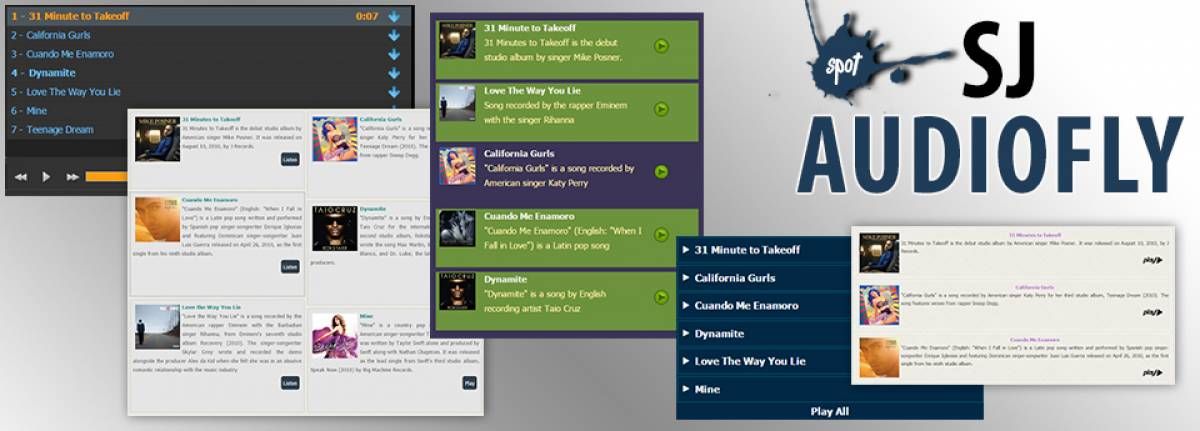This screenshot has height=431, width=1200.
Task: Open Taio Cruz Dynamite cover in grid player
Action: (334, 228)
